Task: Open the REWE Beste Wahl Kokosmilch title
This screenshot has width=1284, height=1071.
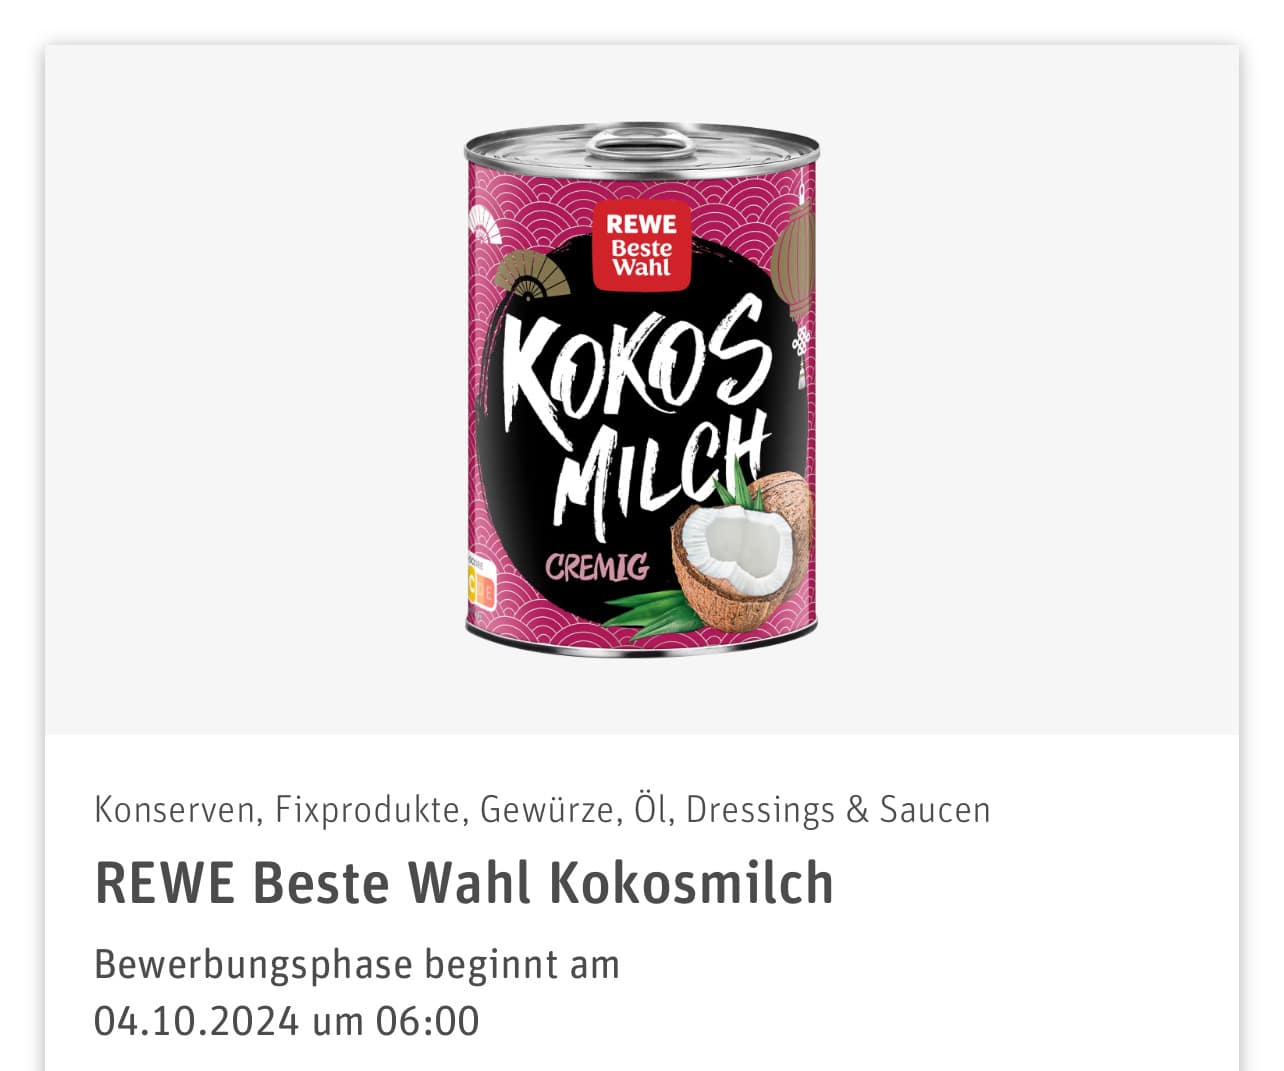Action: (464, 882)
